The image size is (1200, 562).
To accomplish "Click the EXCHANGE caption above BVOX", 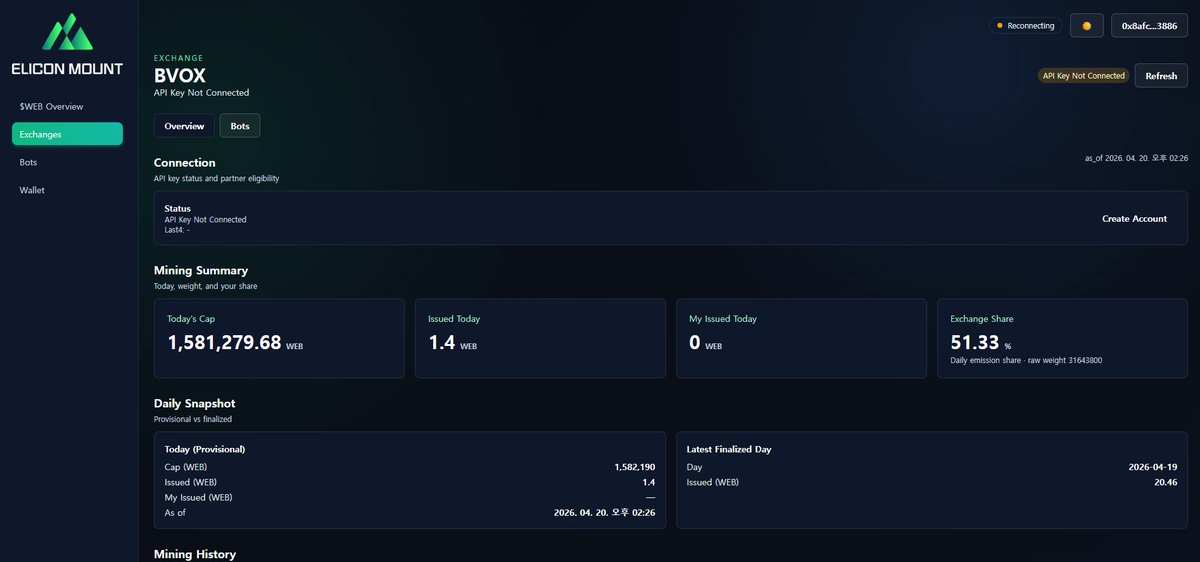I will (178, 58).
